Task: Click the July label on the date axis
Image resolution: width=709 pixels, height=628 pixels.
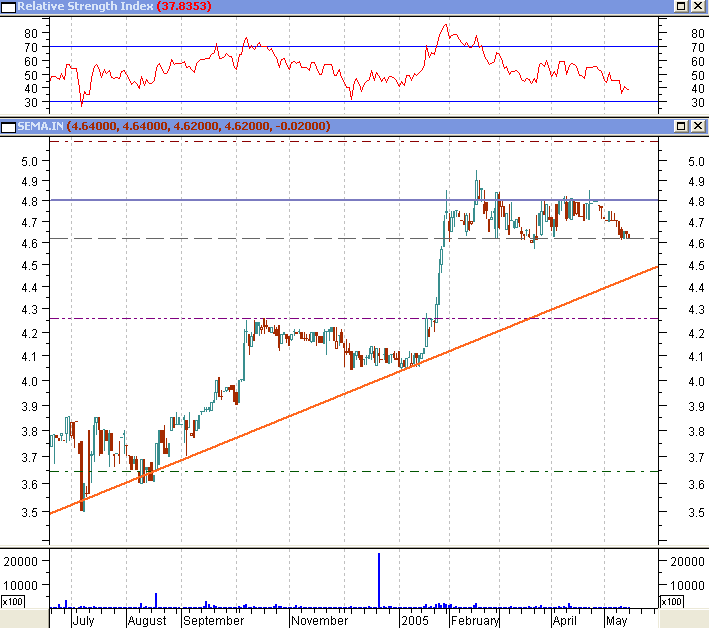Action: [x=84, y=620]
